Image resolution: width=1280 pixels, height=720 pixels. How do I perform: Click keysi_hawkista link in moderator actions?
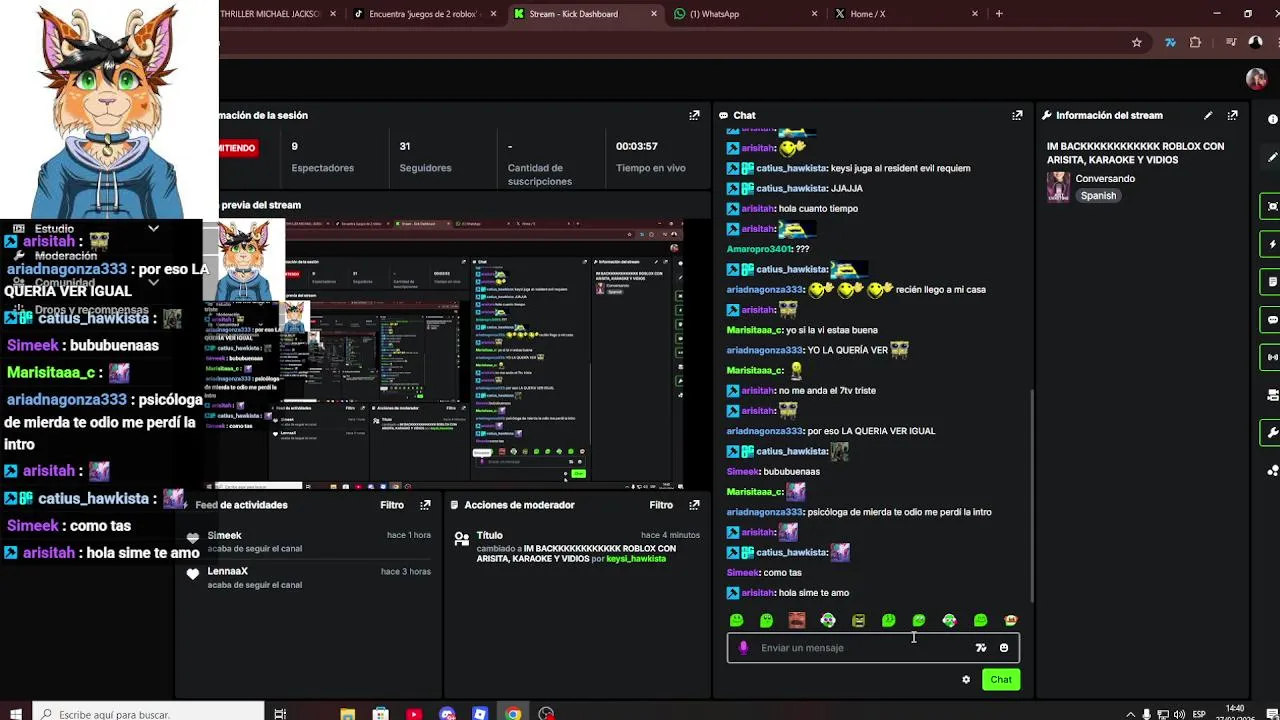[636, 559]
